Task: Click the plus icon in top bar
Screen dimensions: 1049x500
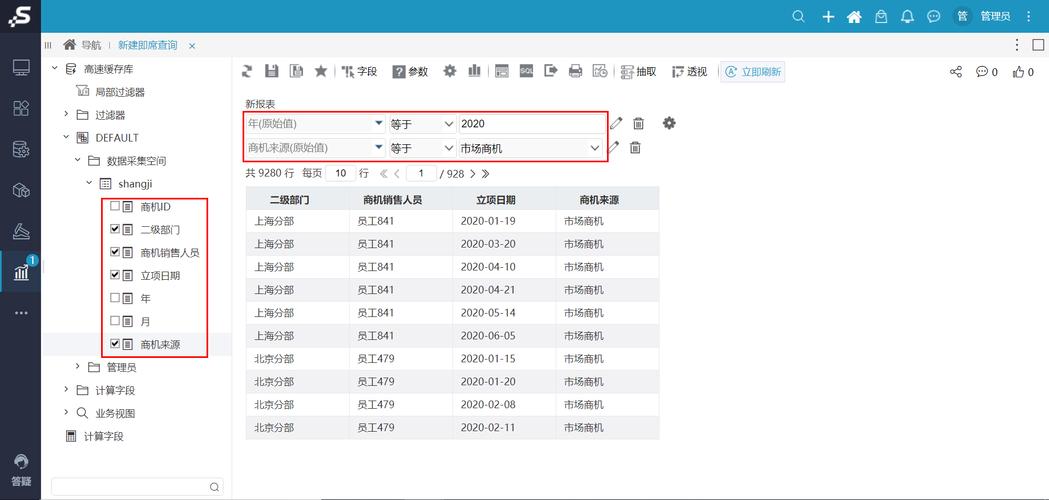Action: coord(828,17)
